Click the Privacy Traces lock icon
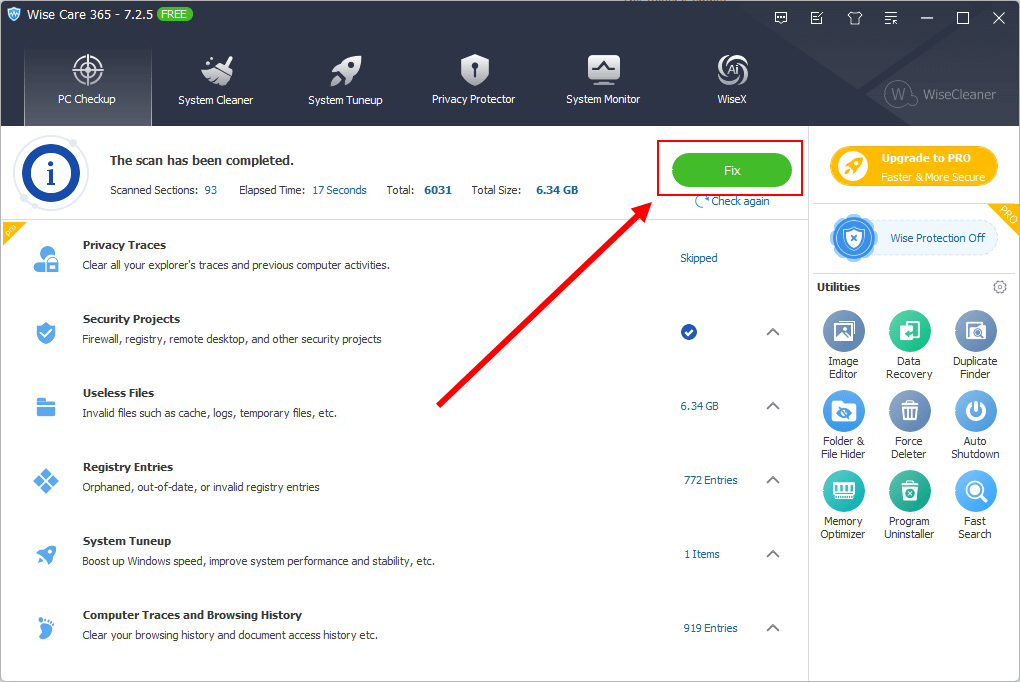1020x682 pixels. [x=46, y=258]
